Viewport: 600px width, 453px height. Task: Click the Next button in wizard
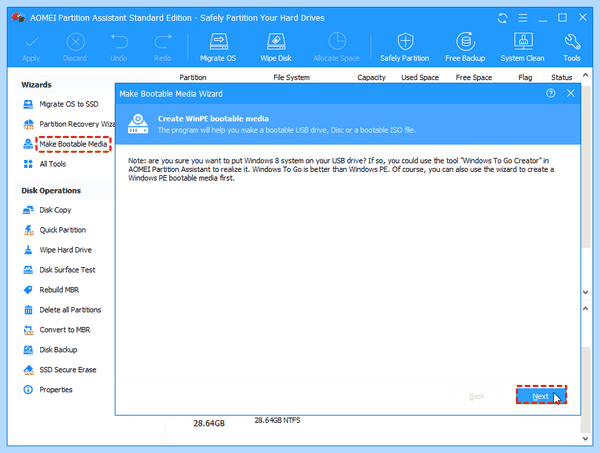point(541,395)
